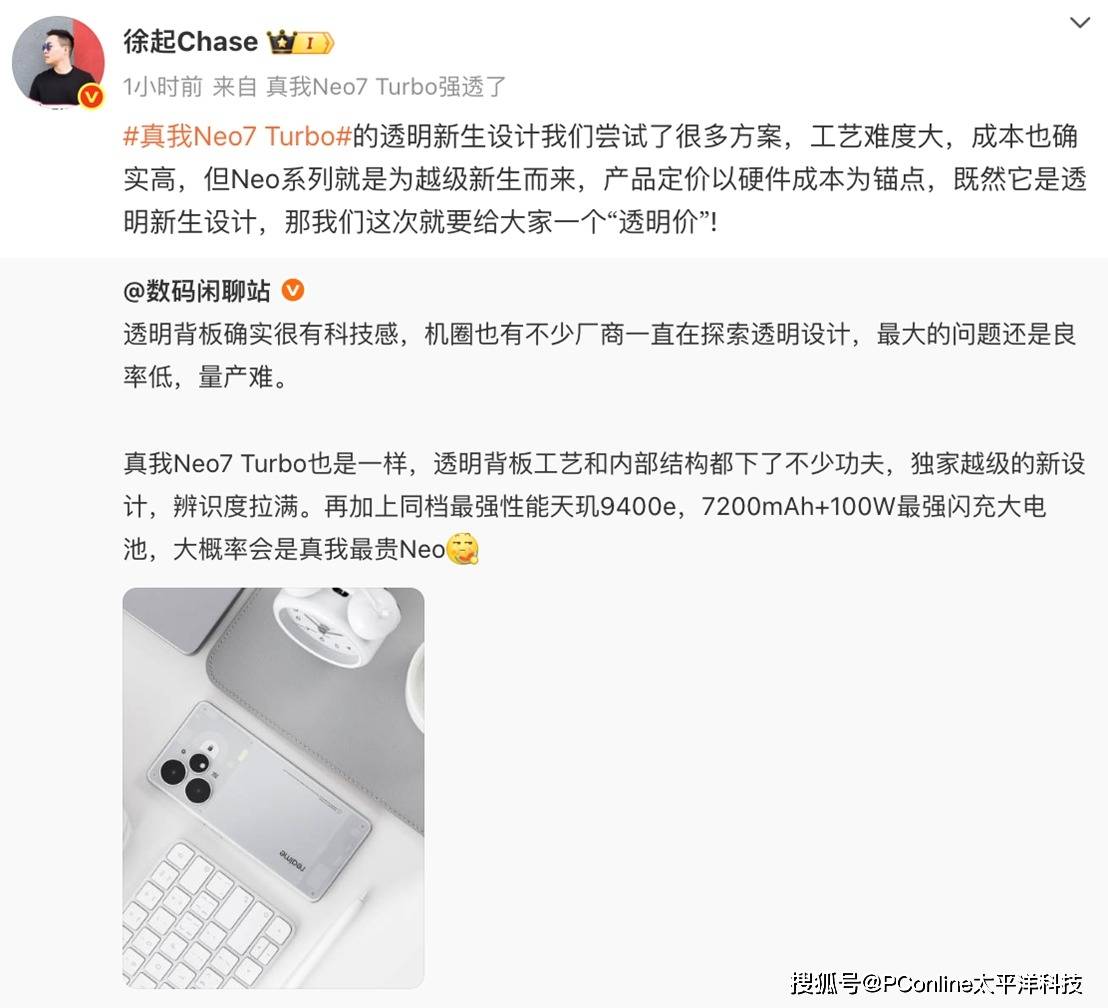
Task: Click the reposted paragraph about 良率低，量产难
Action: click(x=600, y=355)
